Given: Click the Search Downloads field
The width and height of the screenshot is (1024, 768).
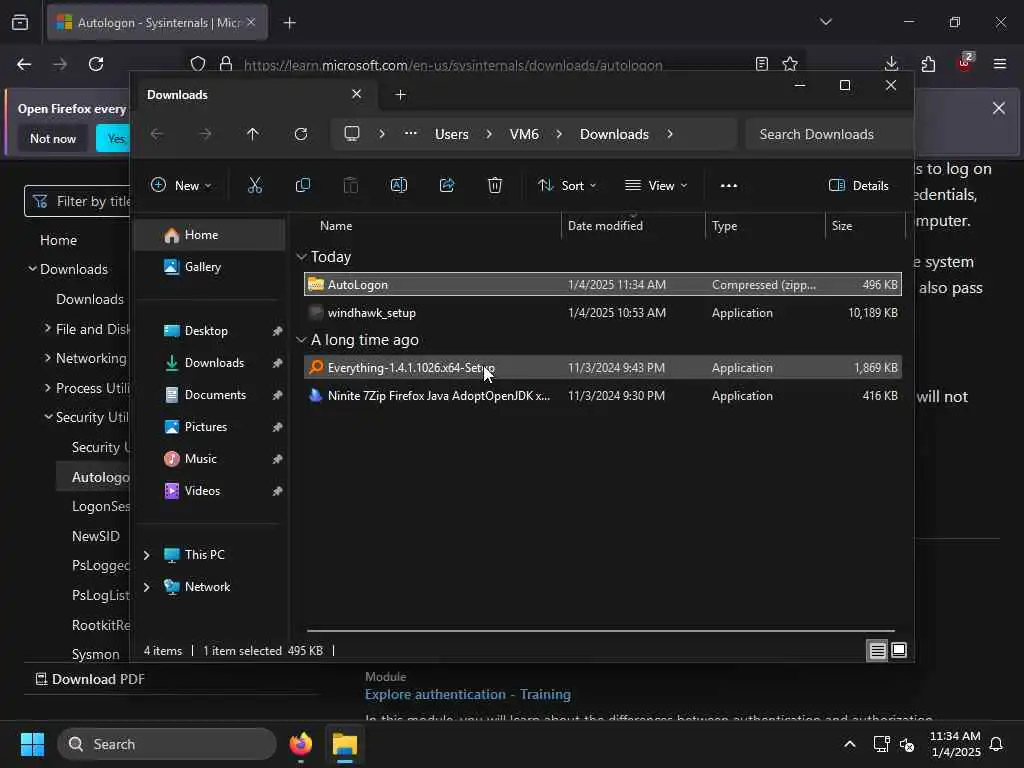Looking at the screenshot, I should (x=828, y=134).
